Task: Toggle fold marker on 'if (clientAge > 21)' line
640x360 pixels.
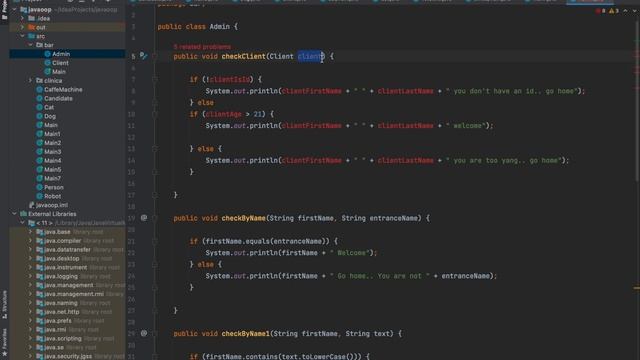Action: (155, 114)
